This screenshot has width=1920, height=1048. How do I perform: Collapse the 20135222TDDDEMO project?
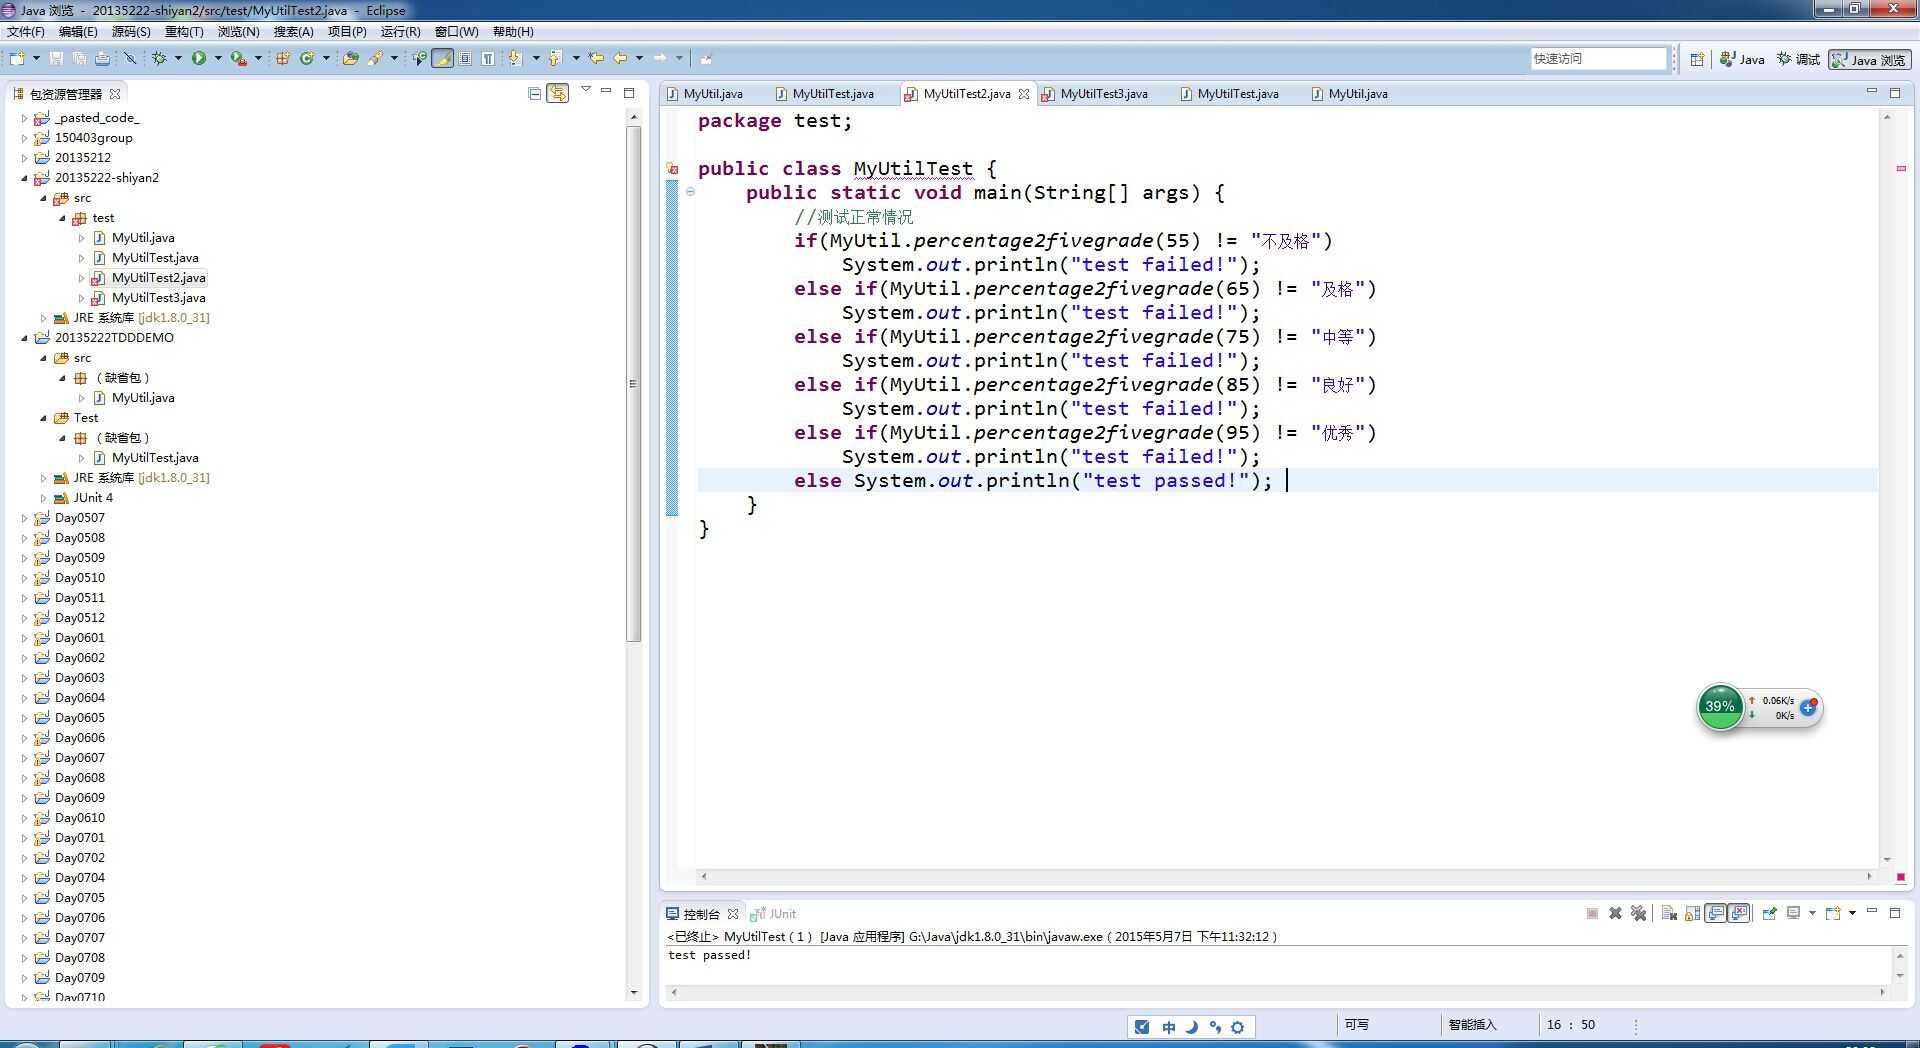[x=25, y=338]
